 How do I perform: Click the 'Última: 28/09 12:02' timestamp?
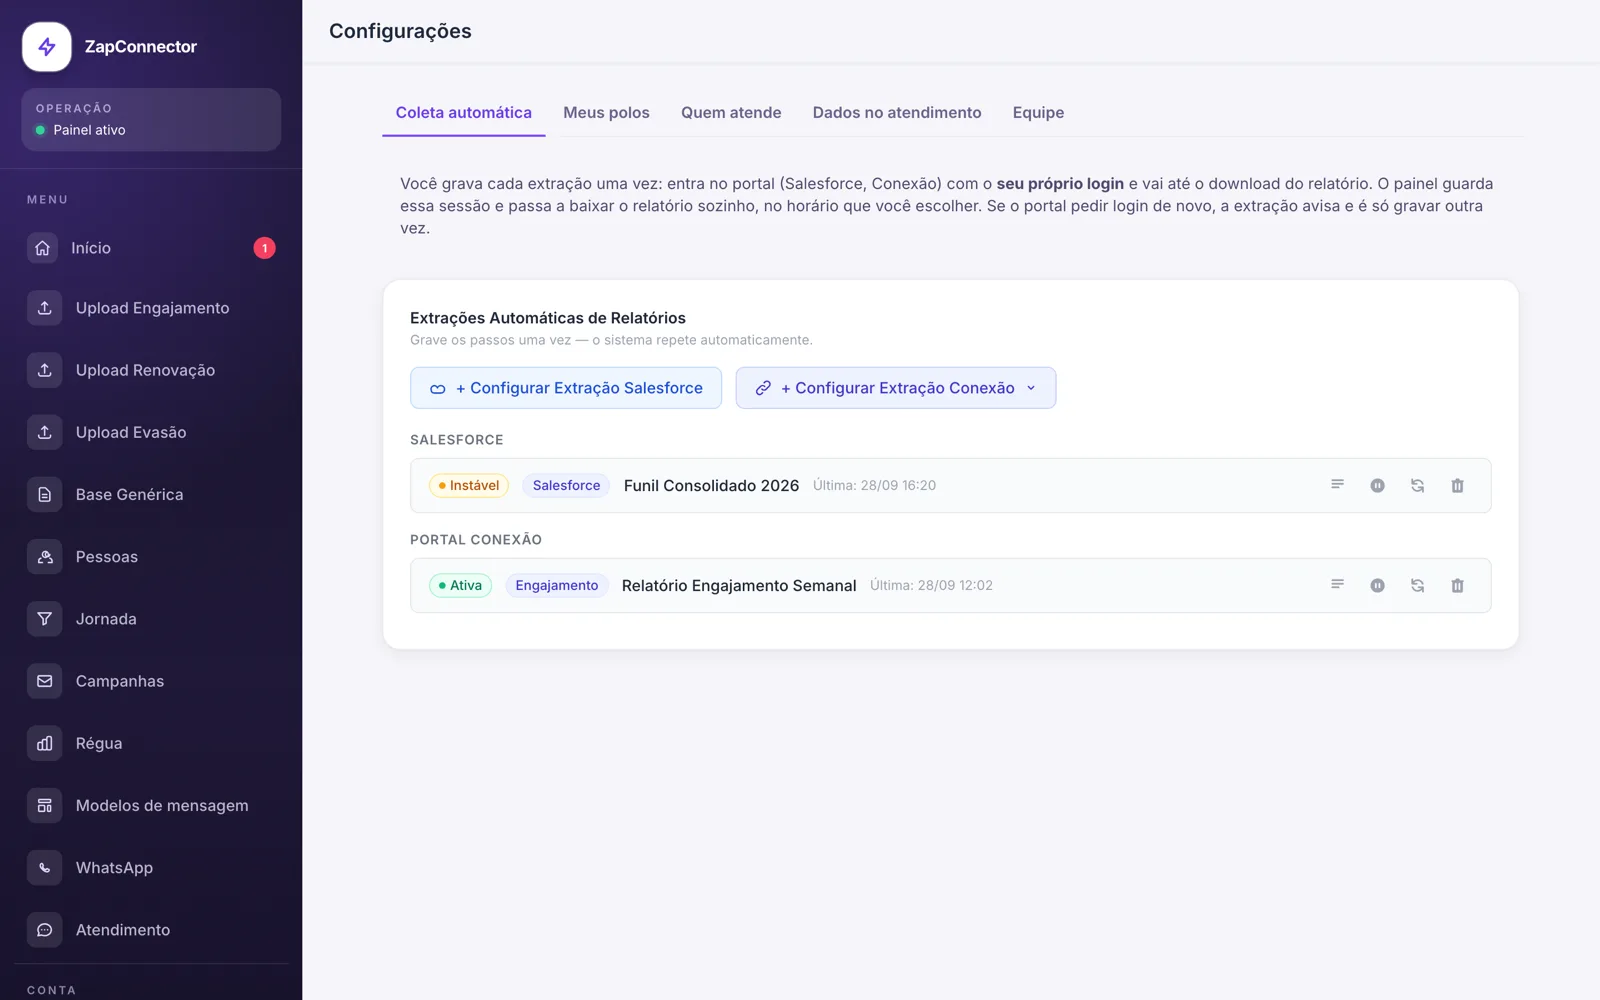click(x=931, y=585)
